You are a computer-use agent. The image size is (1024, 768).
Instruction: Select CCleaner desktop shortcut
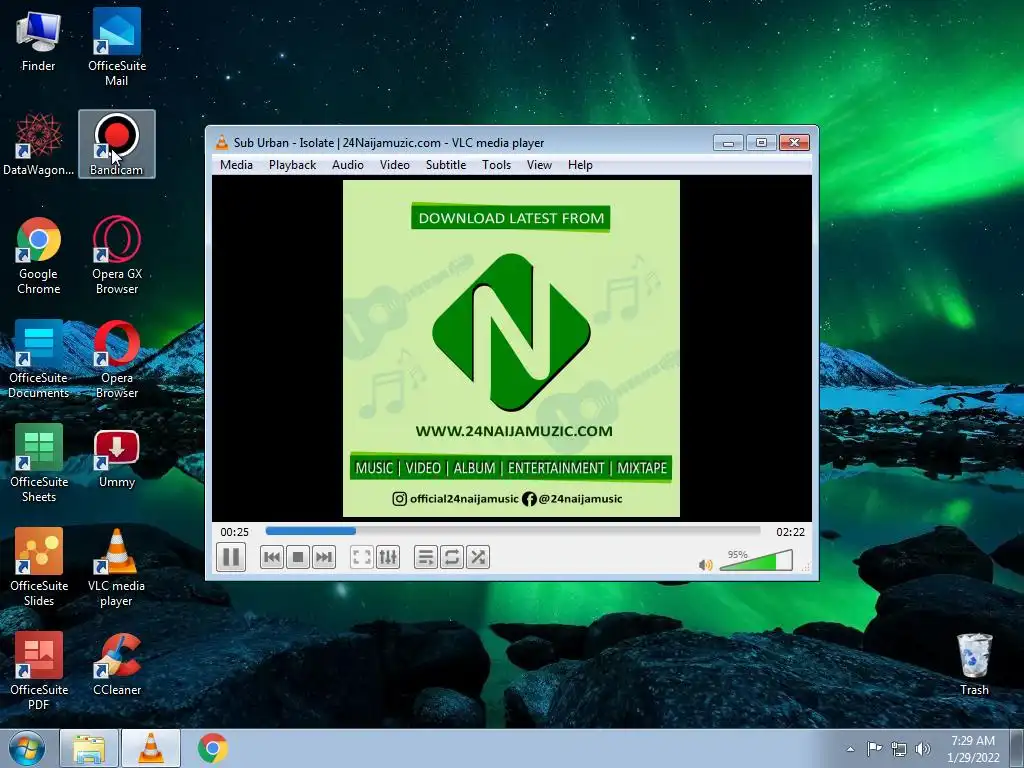[x=117, y=664]
